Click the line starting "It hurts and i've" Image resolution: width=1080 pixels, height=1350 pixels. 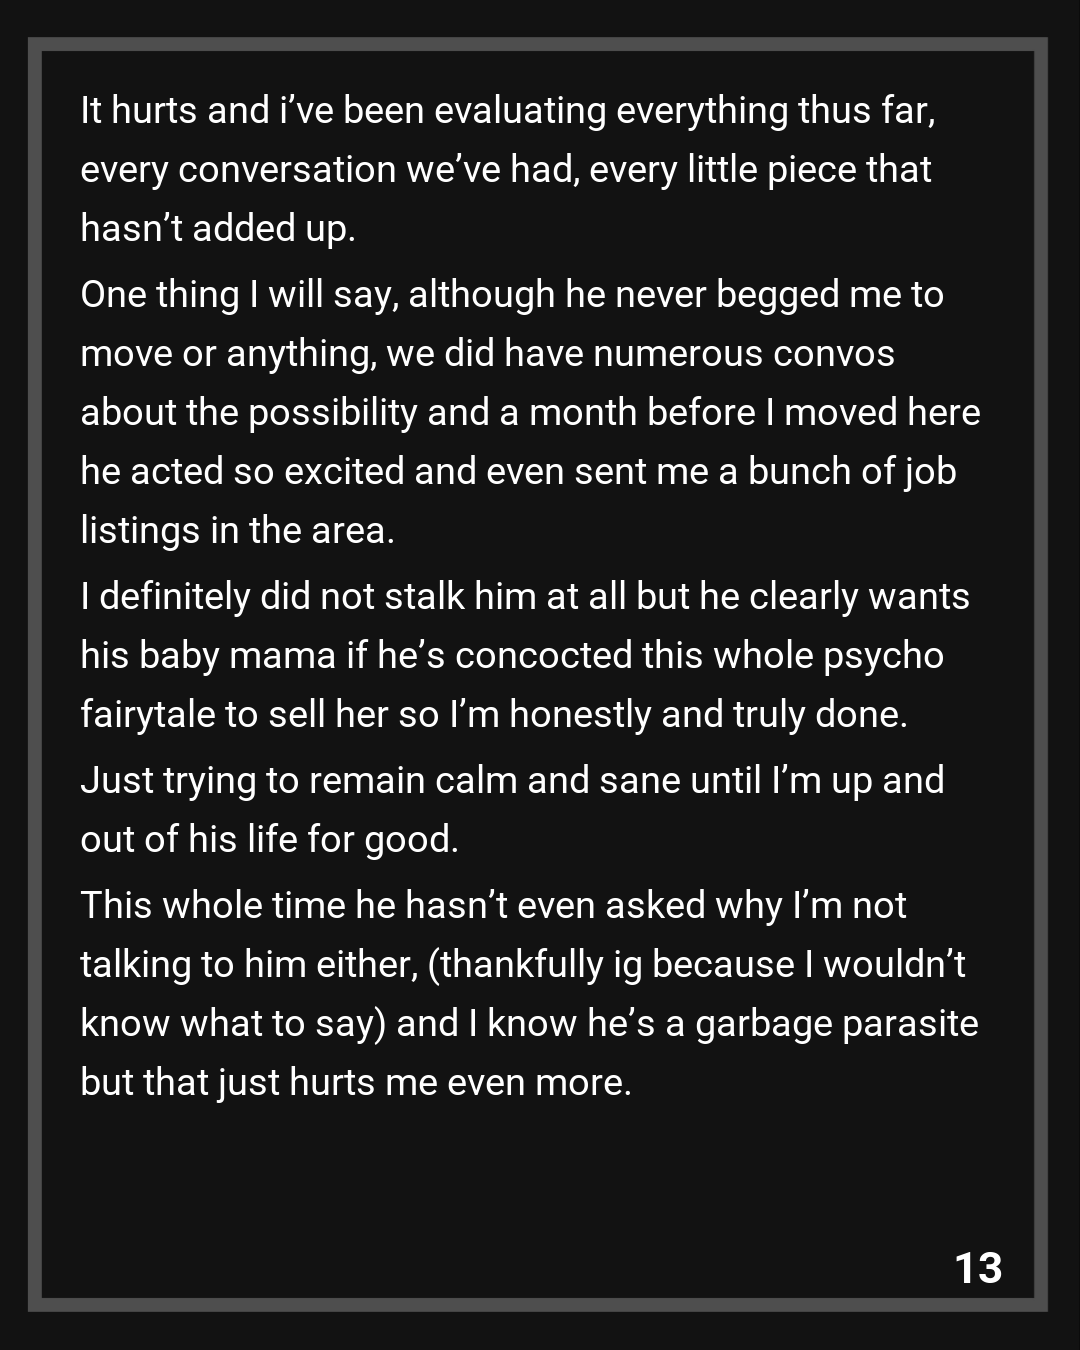pyautogui.click(x=508, y=110)
